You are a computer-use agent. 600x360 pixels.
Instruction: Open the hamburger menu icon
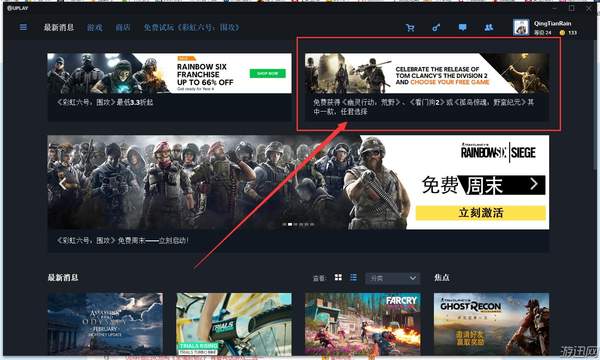[x=23, y=27]
